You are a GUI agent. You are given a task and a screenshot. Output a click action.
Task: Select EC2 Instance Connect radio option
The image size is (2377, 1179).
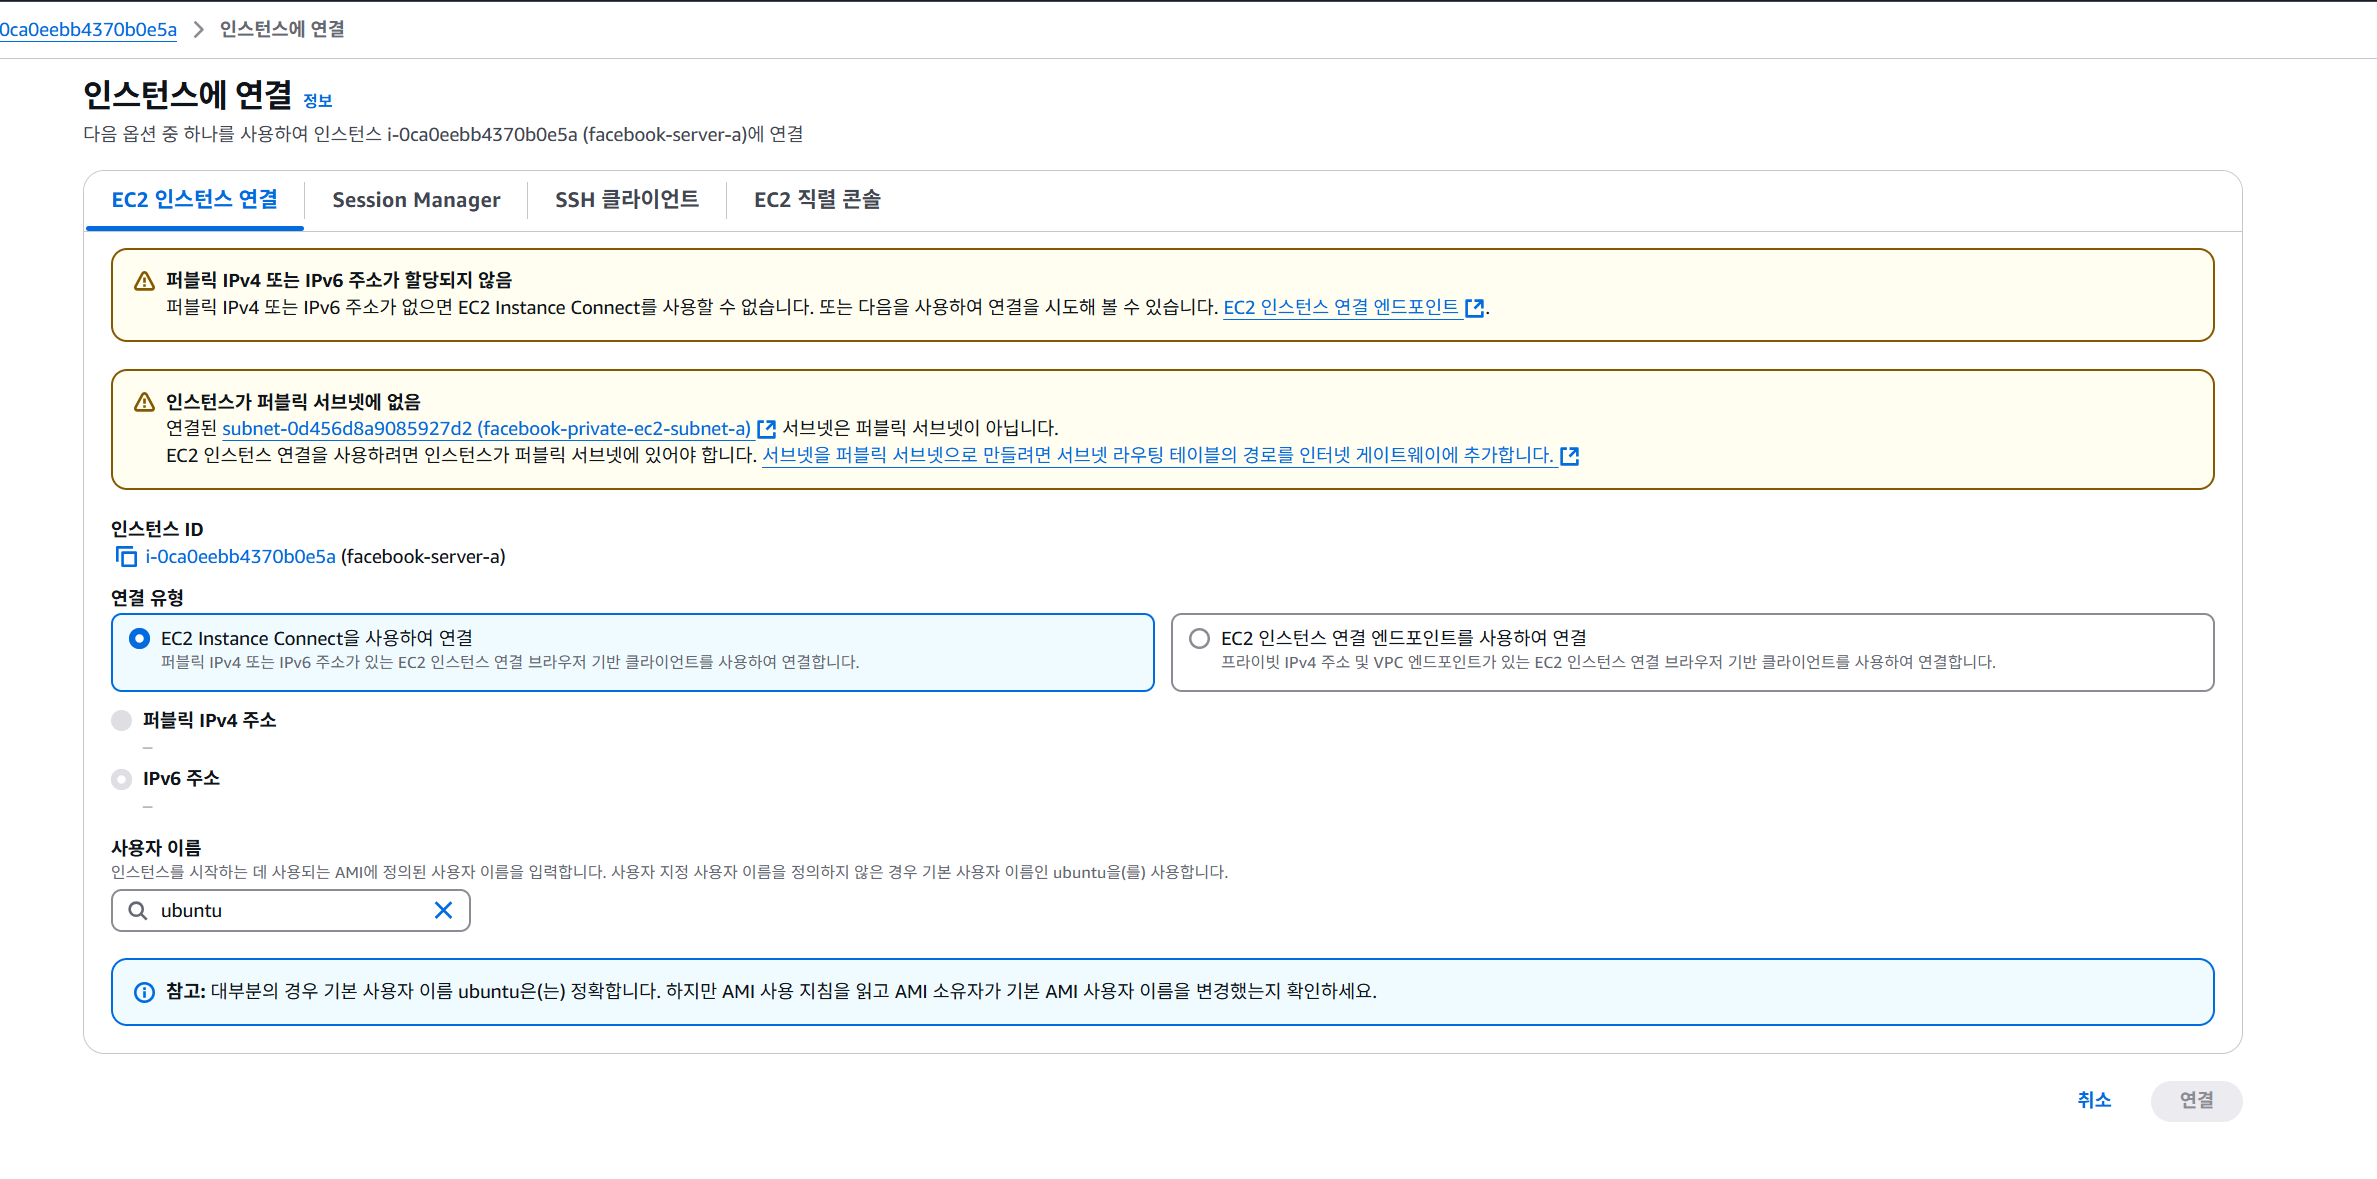click(x=140, y=638)
